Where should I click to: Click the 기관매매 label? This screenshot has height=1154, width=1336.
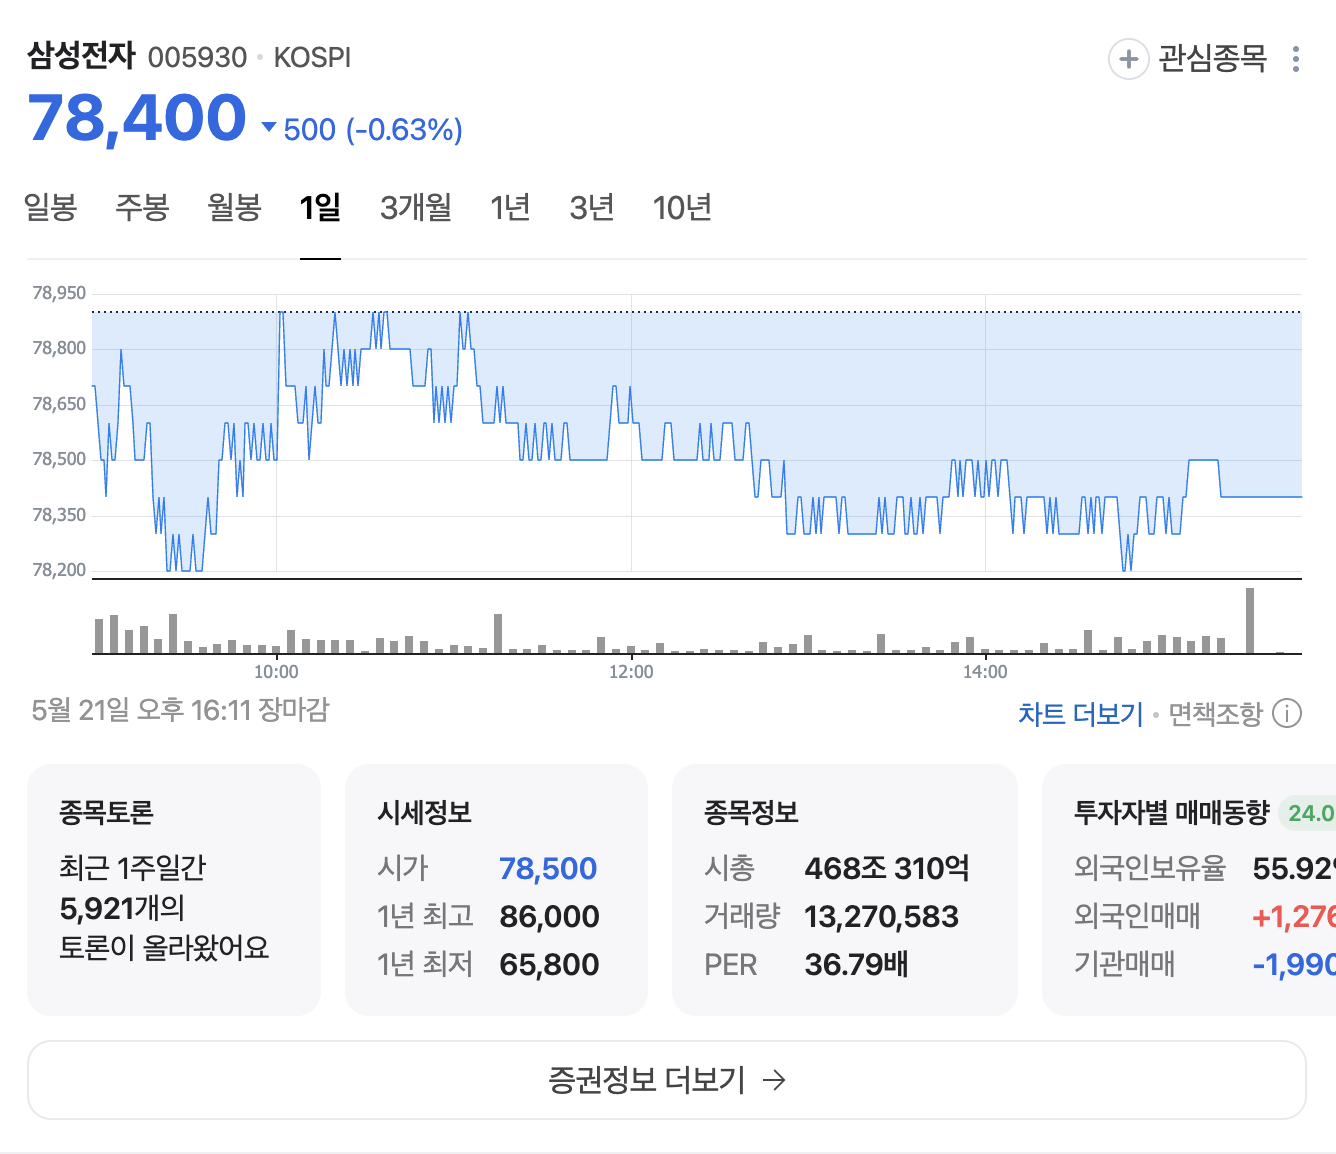click(x=1125, y=965)
